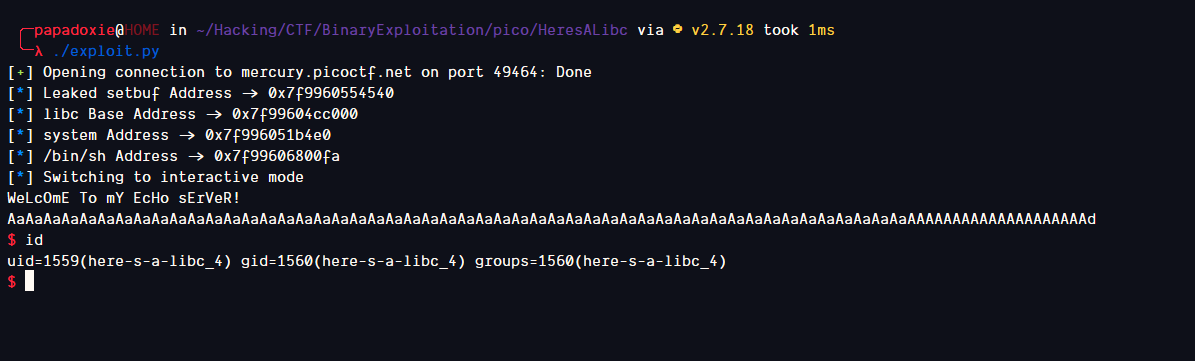Click the [*] marker beside Leaked setbuf Address
Screen dimensions: 1195x361
coord(21,94)
